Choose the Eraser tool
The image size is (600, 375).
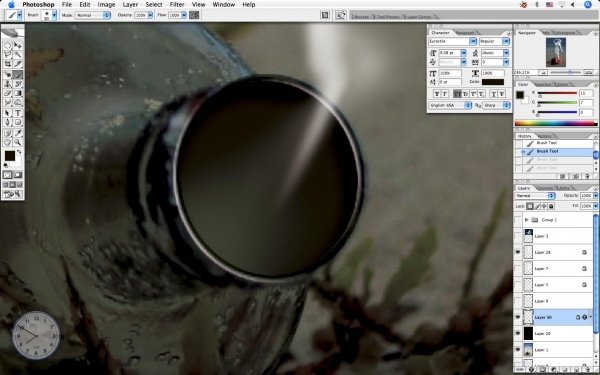click(7, 93)
